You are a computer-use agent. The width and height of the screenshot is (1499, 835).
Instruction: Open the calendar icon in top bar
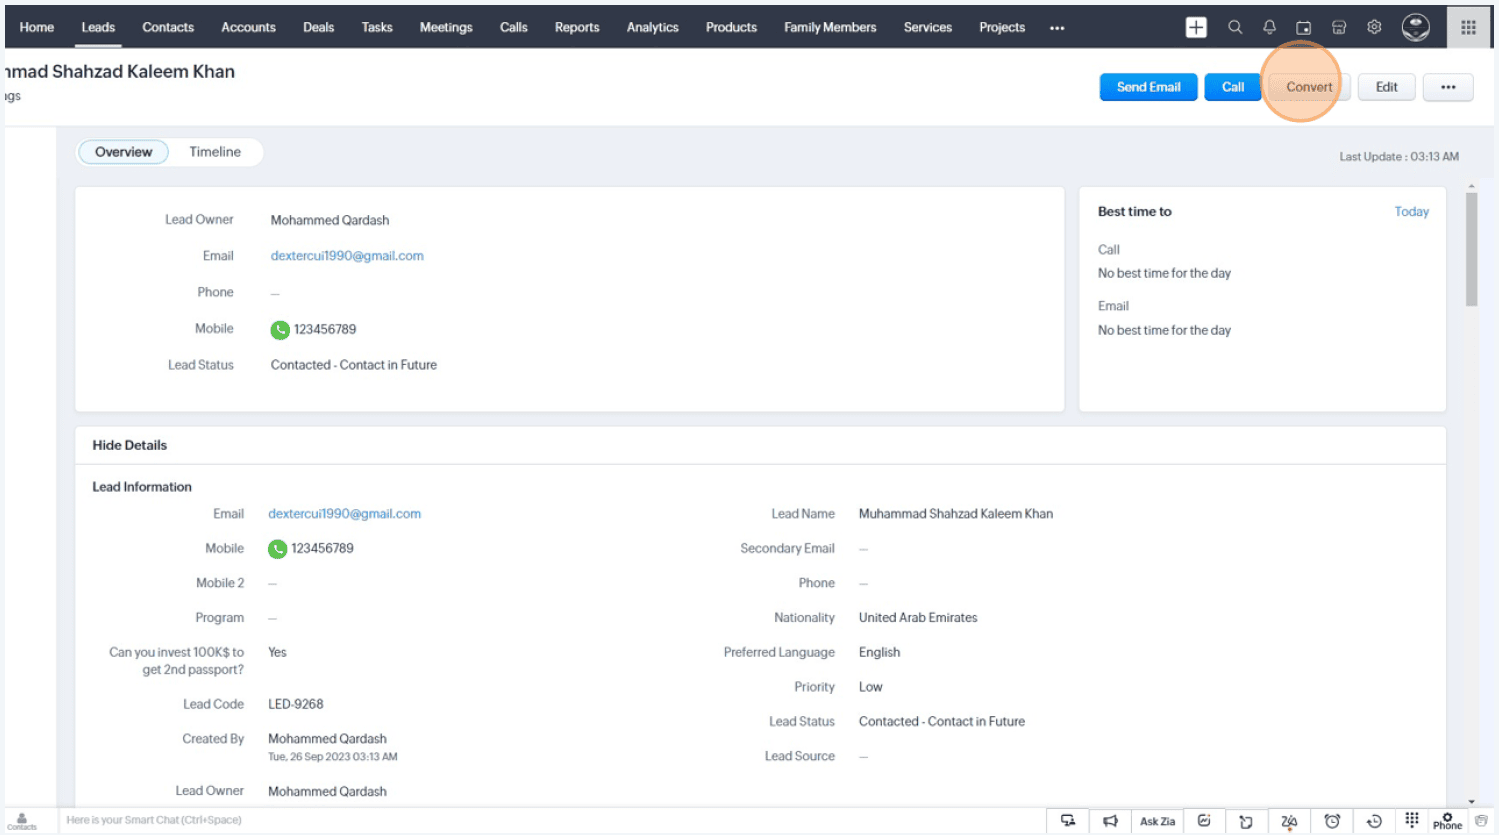point(1303,27)
